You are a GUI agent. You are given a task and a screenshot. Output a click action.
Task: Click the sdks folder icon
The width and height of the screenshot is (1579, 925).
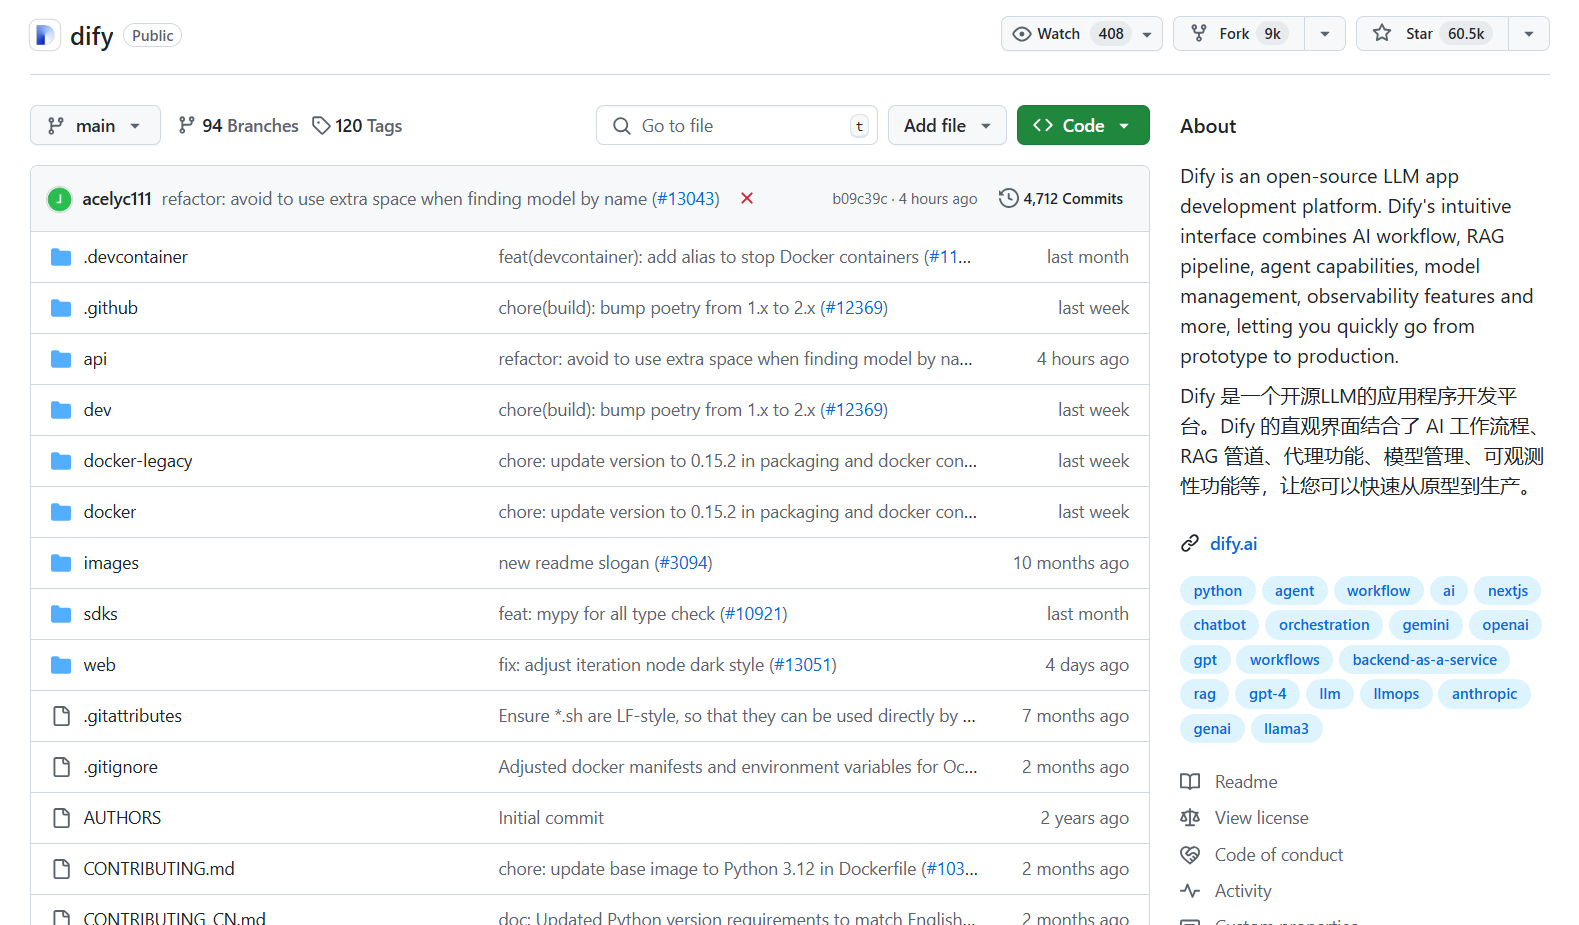(61, 614)
